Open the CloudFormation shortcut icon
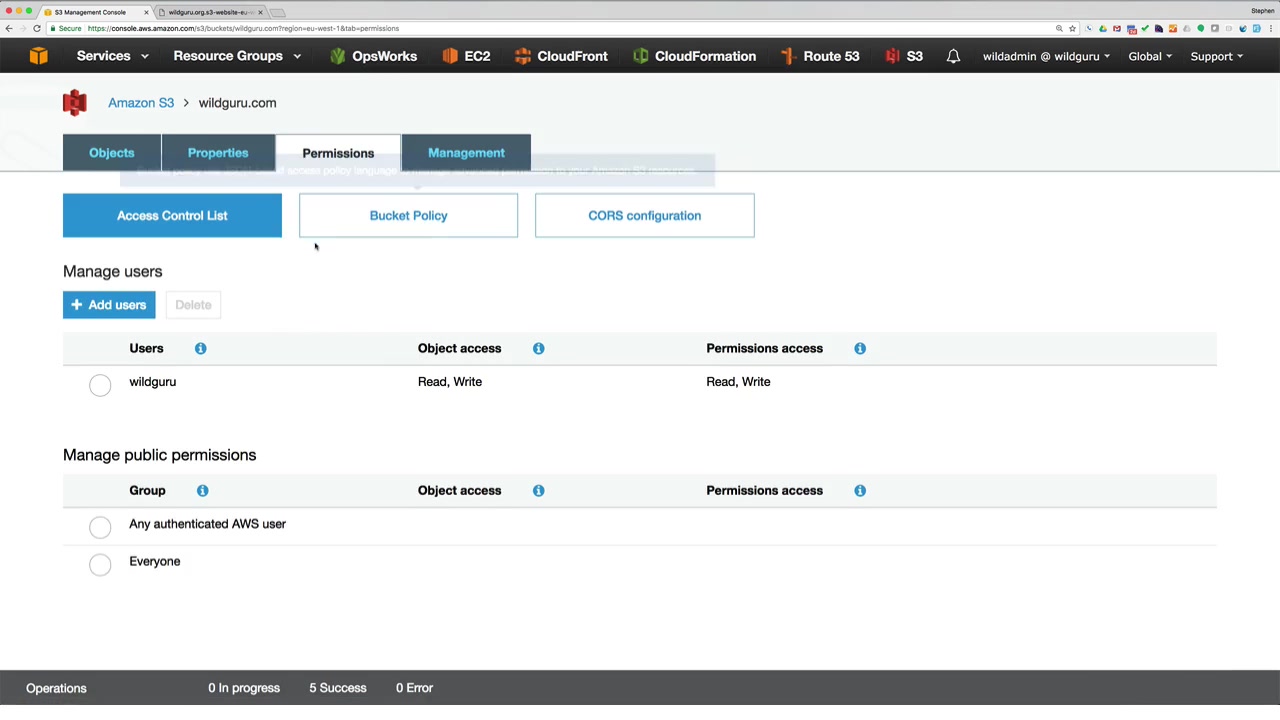The image size is (1280, 720). (x=640, y=56)
